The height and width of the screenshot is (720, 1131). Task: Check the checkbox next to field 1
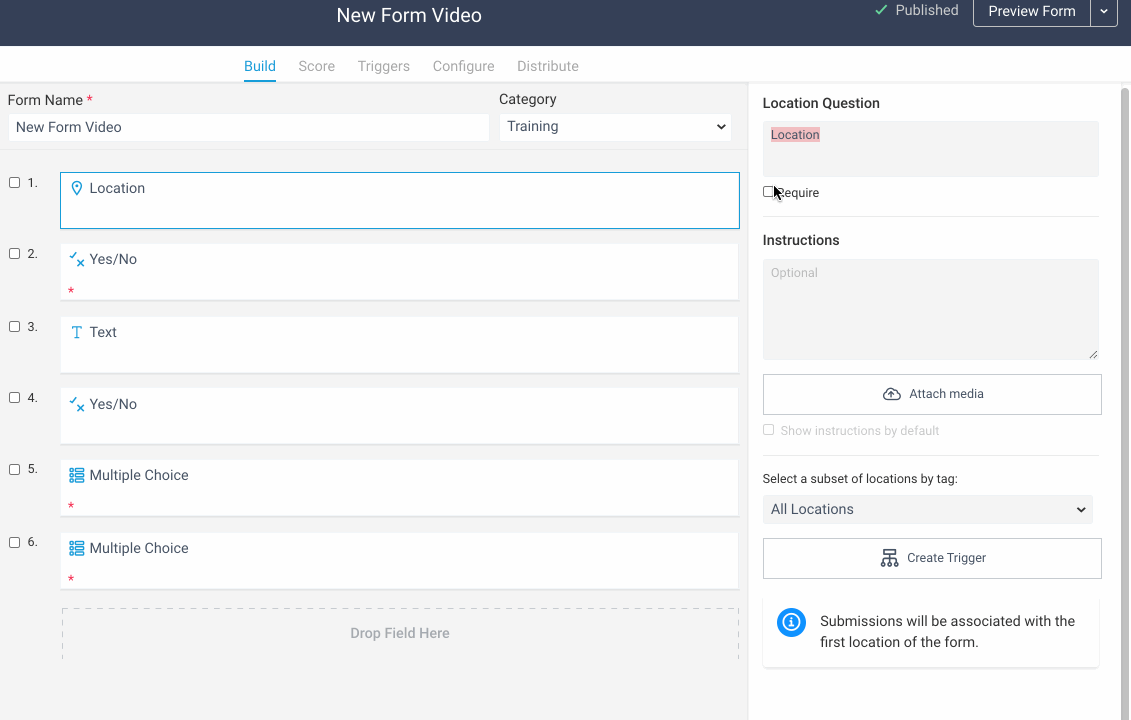click(14, 182)
